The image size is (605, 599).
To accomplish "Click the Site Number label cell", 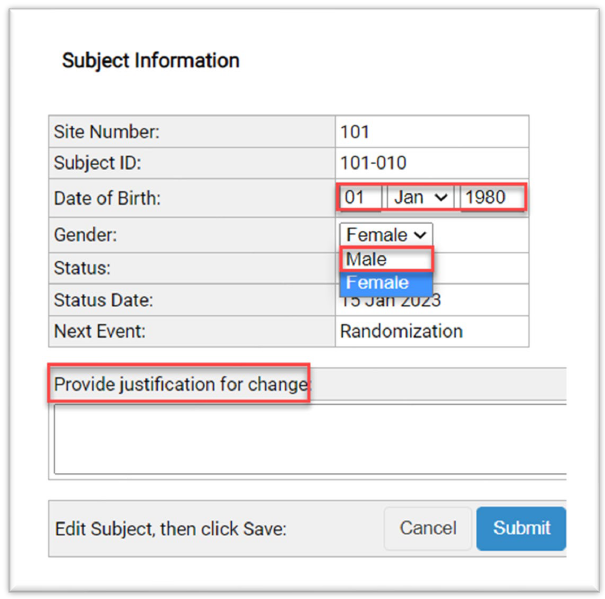I will tap(106, 131).
